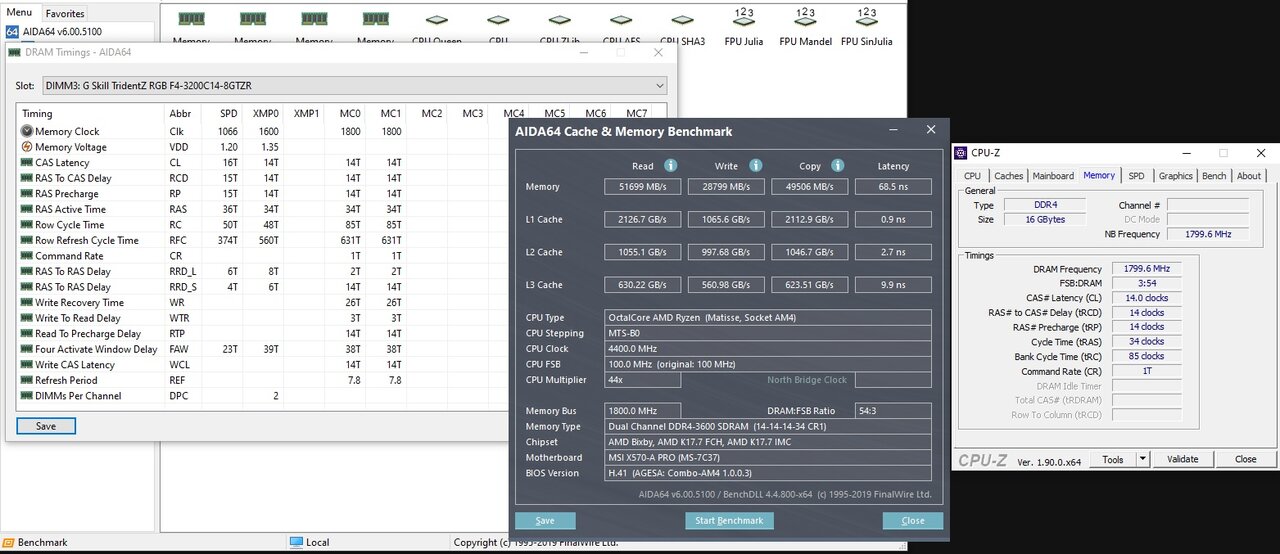
Task: Open the CPU-Z Tools dropdown arrow
Action: click(1143, 459)
